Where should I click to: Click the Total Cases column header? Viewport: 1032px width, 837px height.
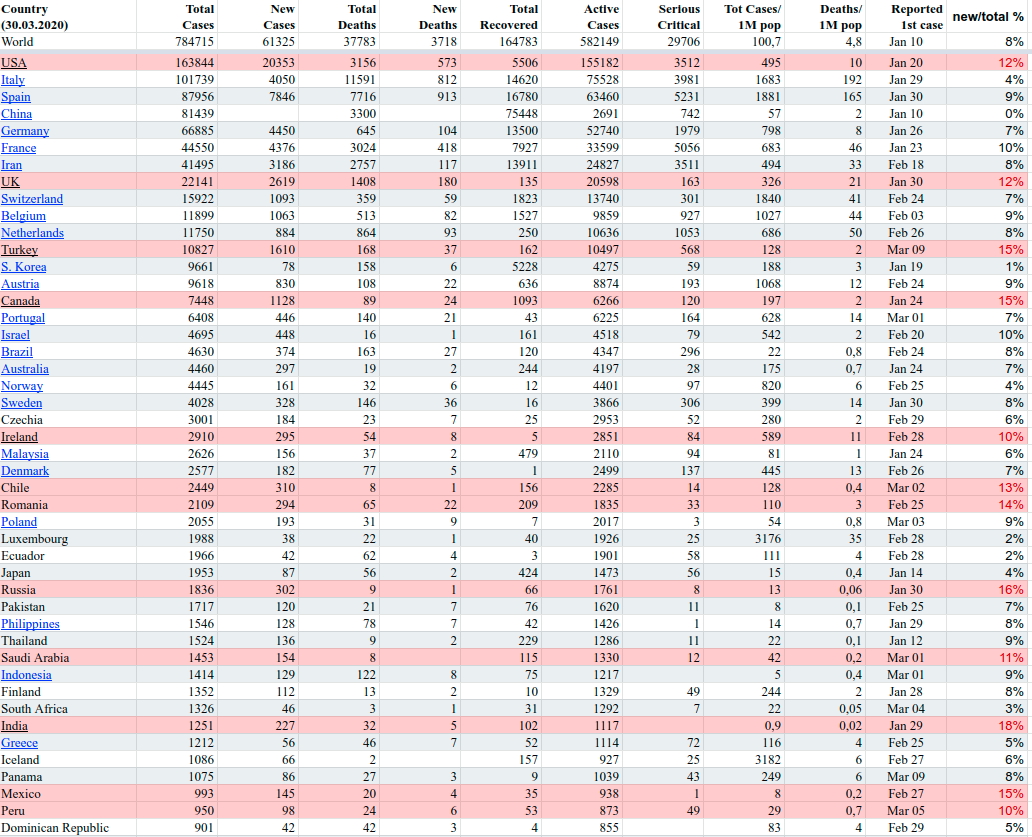point(198,16)
